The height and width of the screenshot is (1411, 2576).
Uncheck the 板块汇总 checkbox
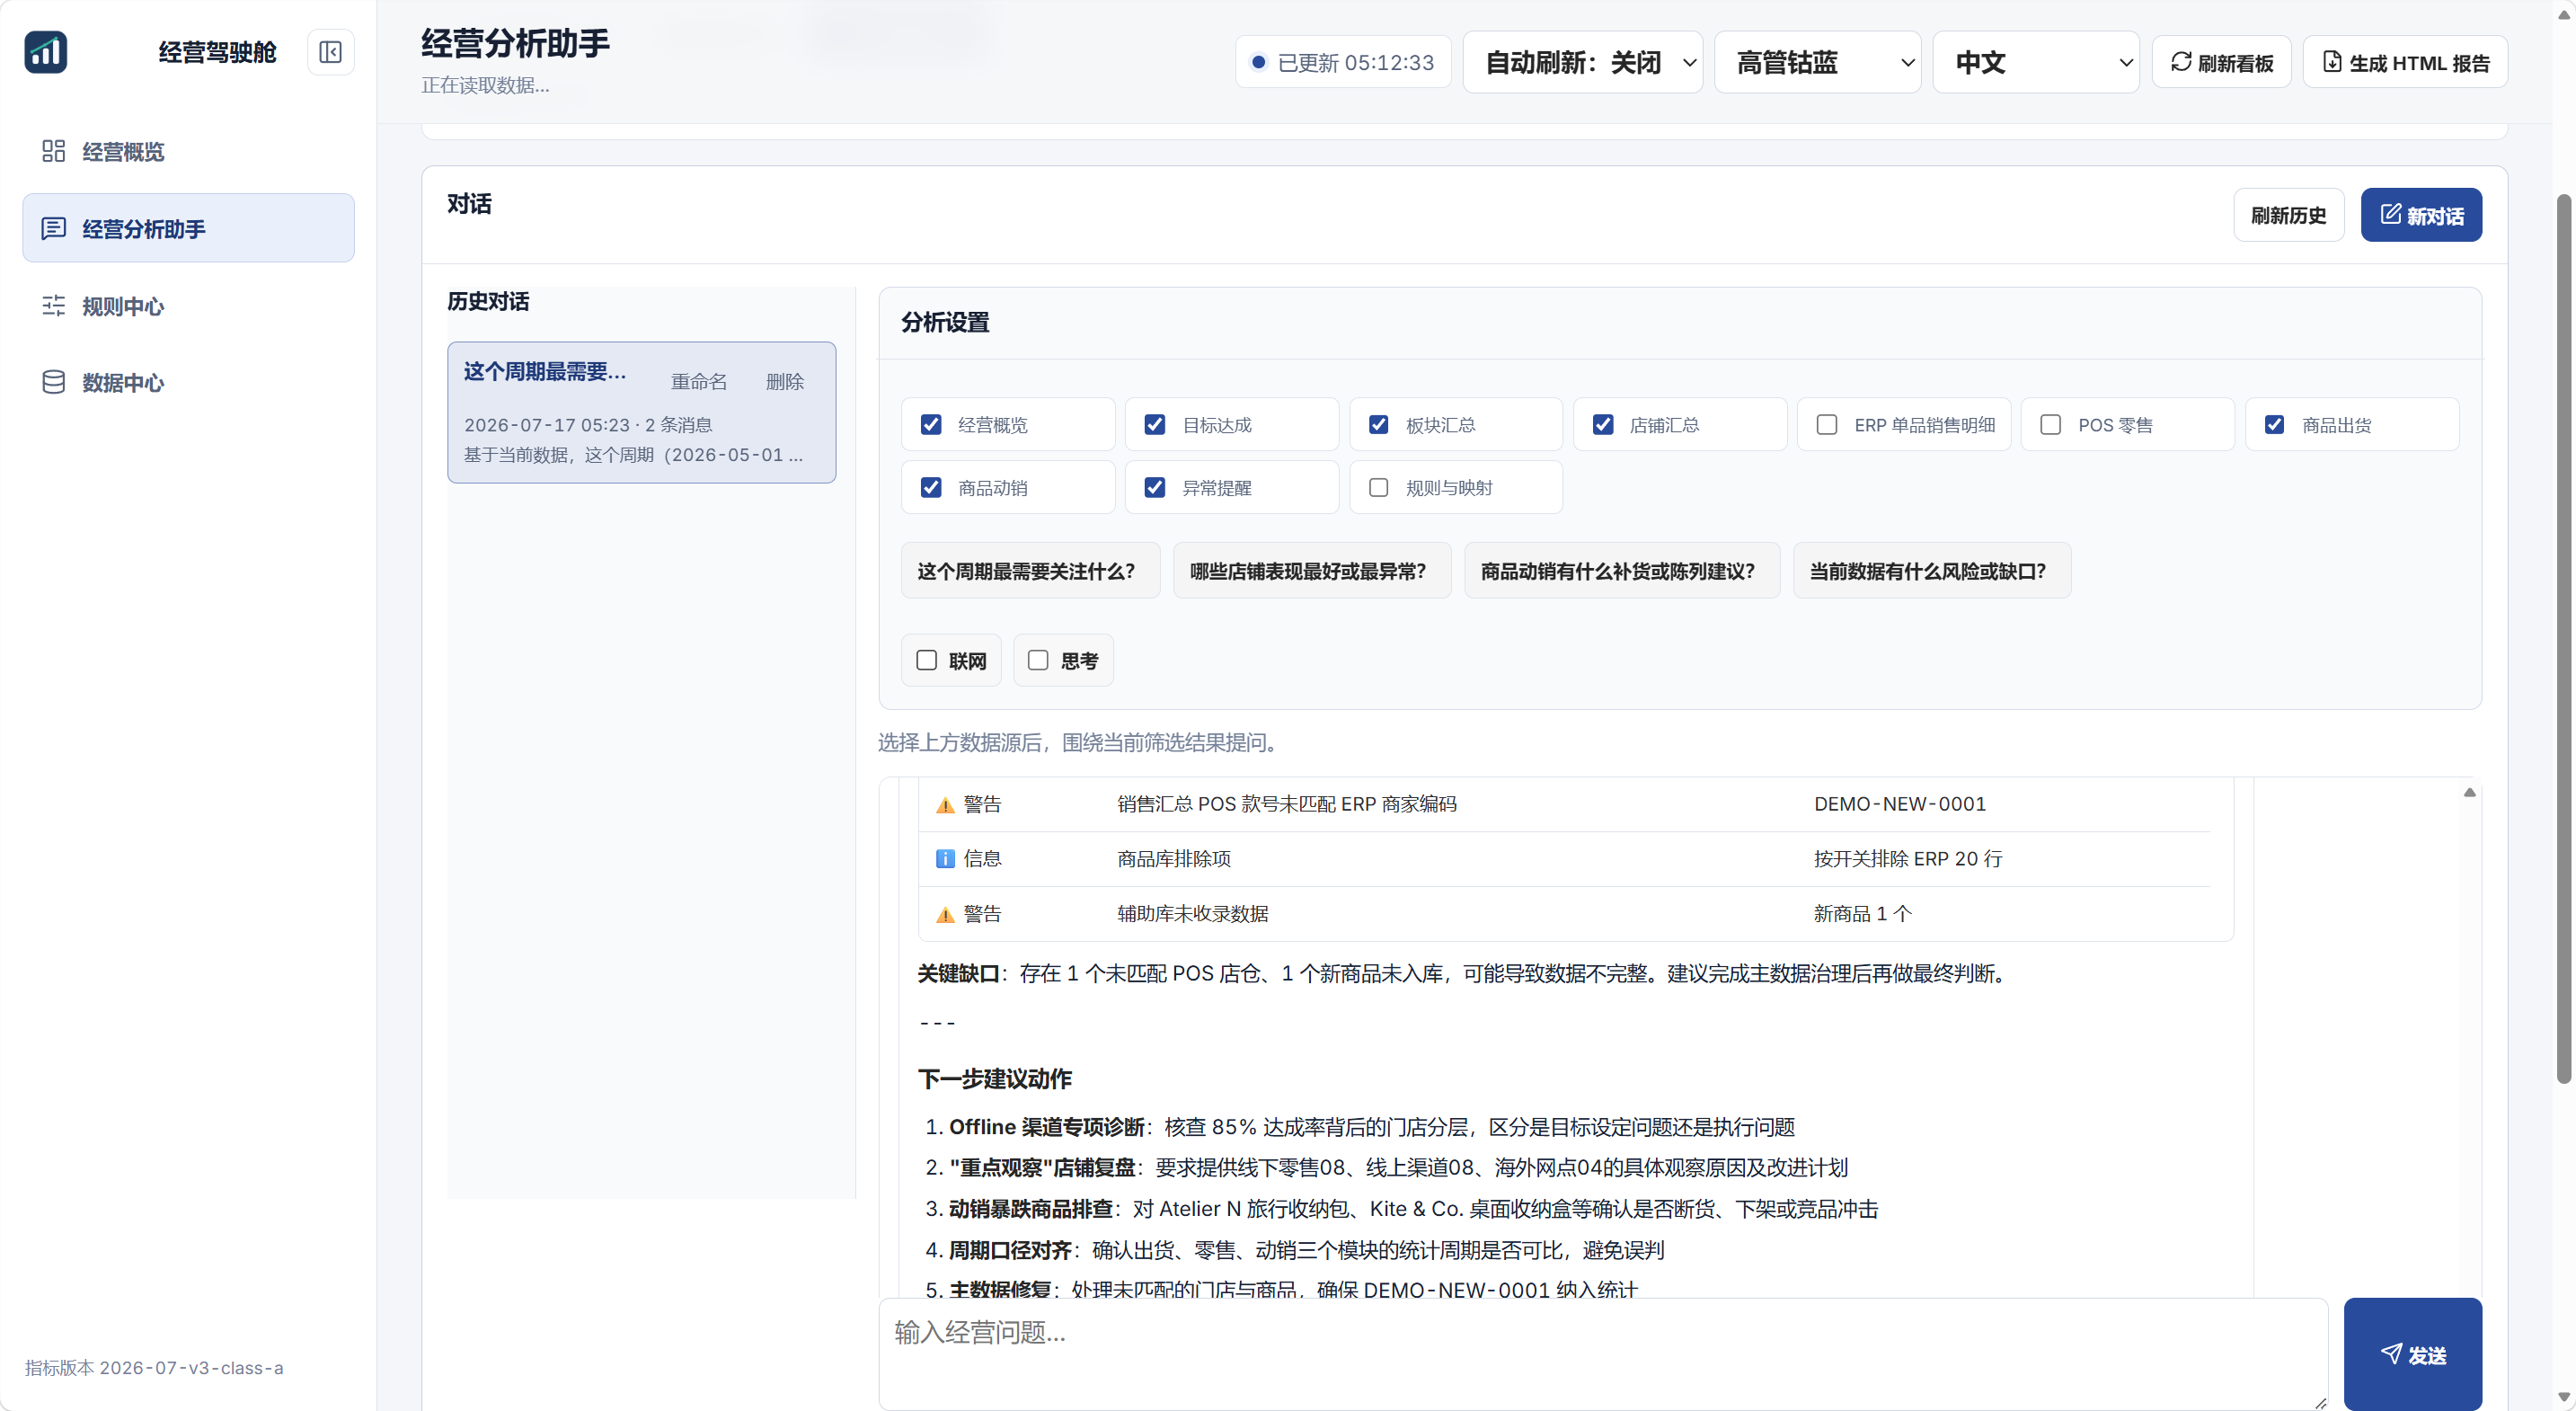point(1379,424)
